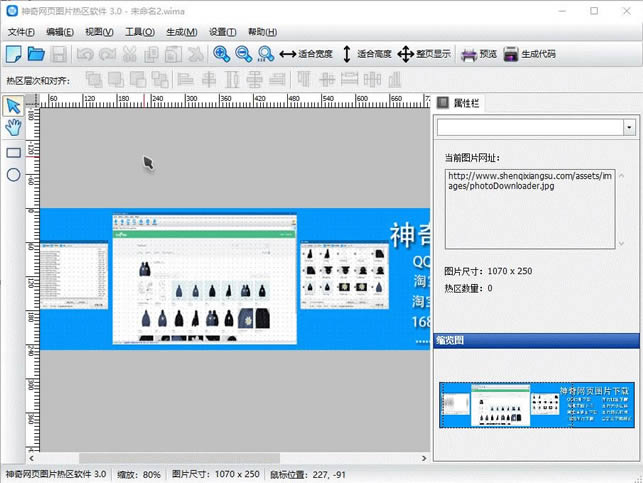Open a project with the folder icon
The width and height of the screenshot is (643, 483).
36,54
